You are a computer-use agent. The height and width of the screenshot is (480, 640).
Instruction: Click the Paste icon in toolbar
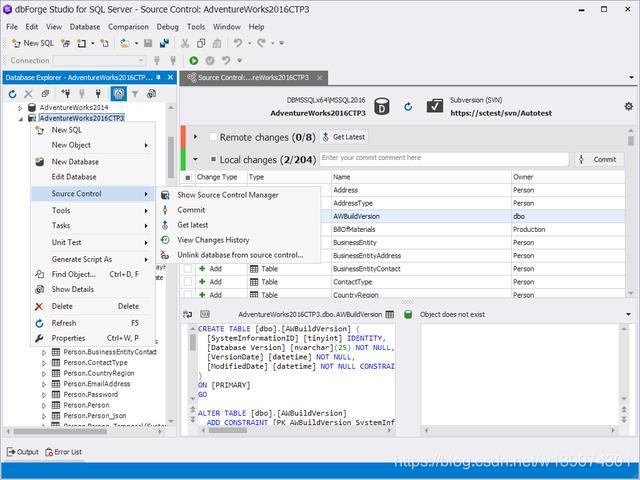point(217,43)
